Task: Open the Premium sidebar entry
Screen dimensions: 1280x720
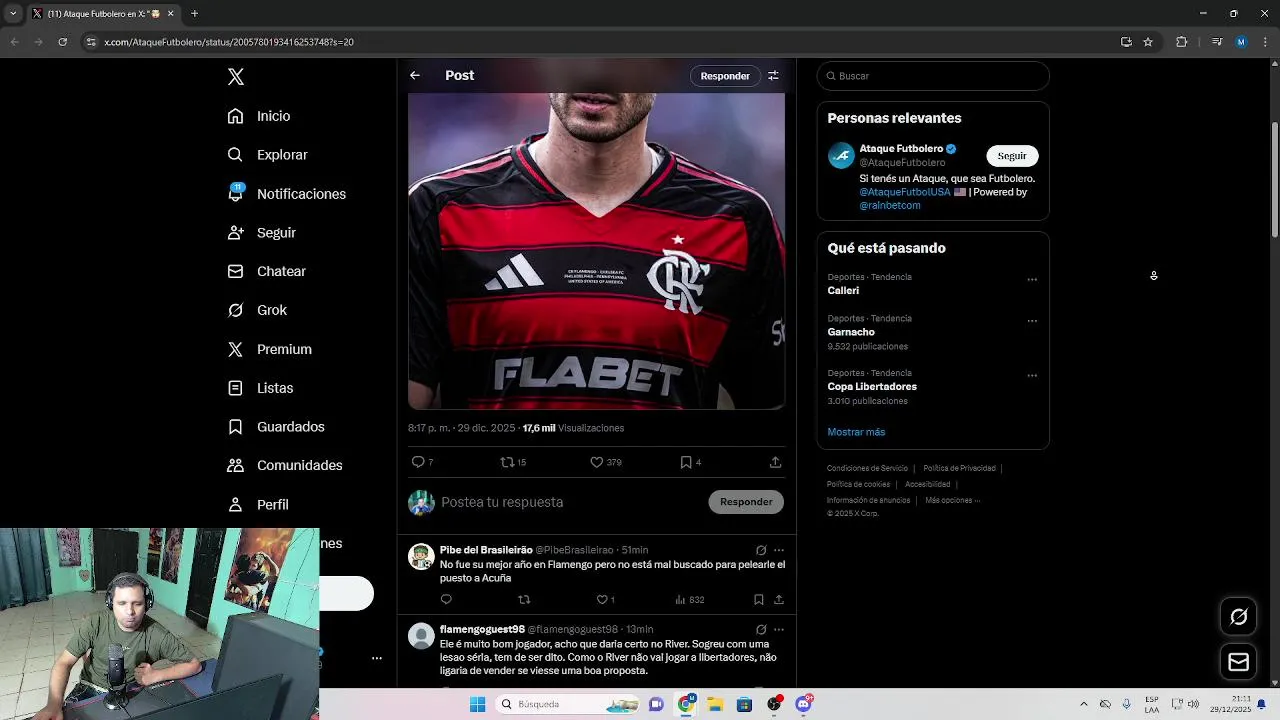Action: click(x=269, y=349)
